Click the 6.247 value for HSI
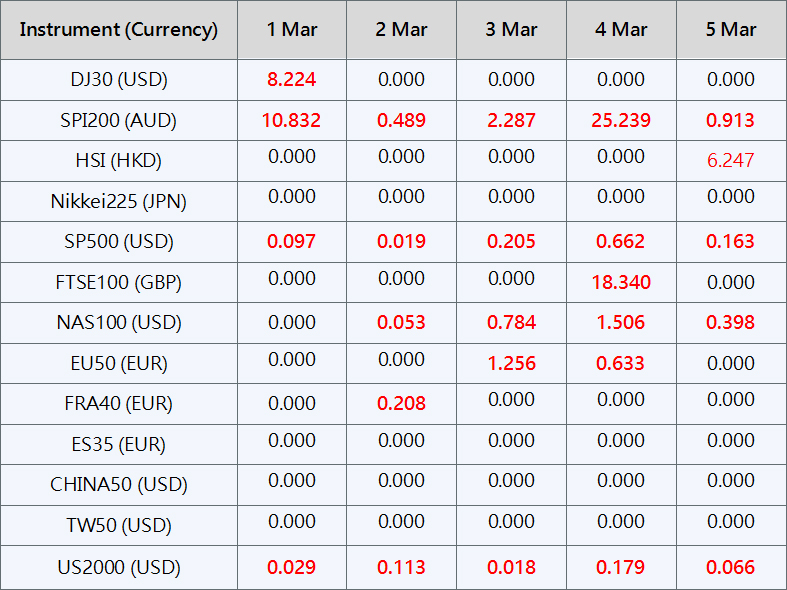 (x=731, y=160)
